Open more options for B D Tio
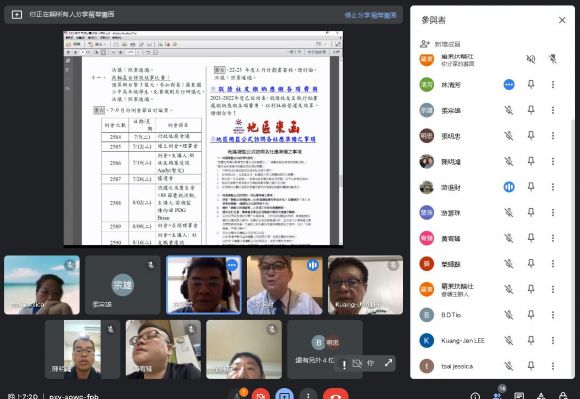 (x=553, y=315)
